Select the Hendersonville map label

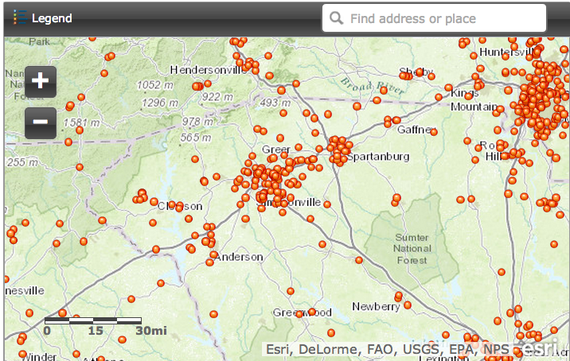pyautogui.click(x=209, y=69)
